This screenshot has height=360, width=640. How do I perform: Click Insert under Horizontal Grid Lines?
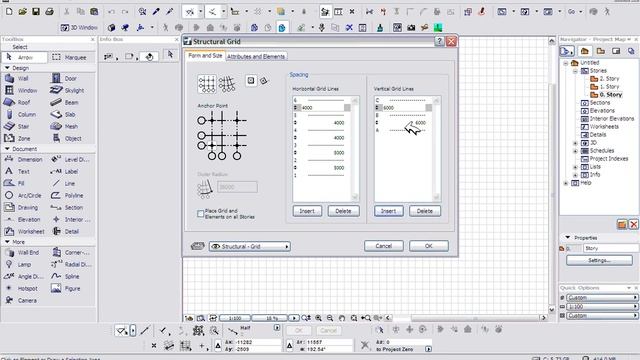pyautogui.click(x=307, y=211)
